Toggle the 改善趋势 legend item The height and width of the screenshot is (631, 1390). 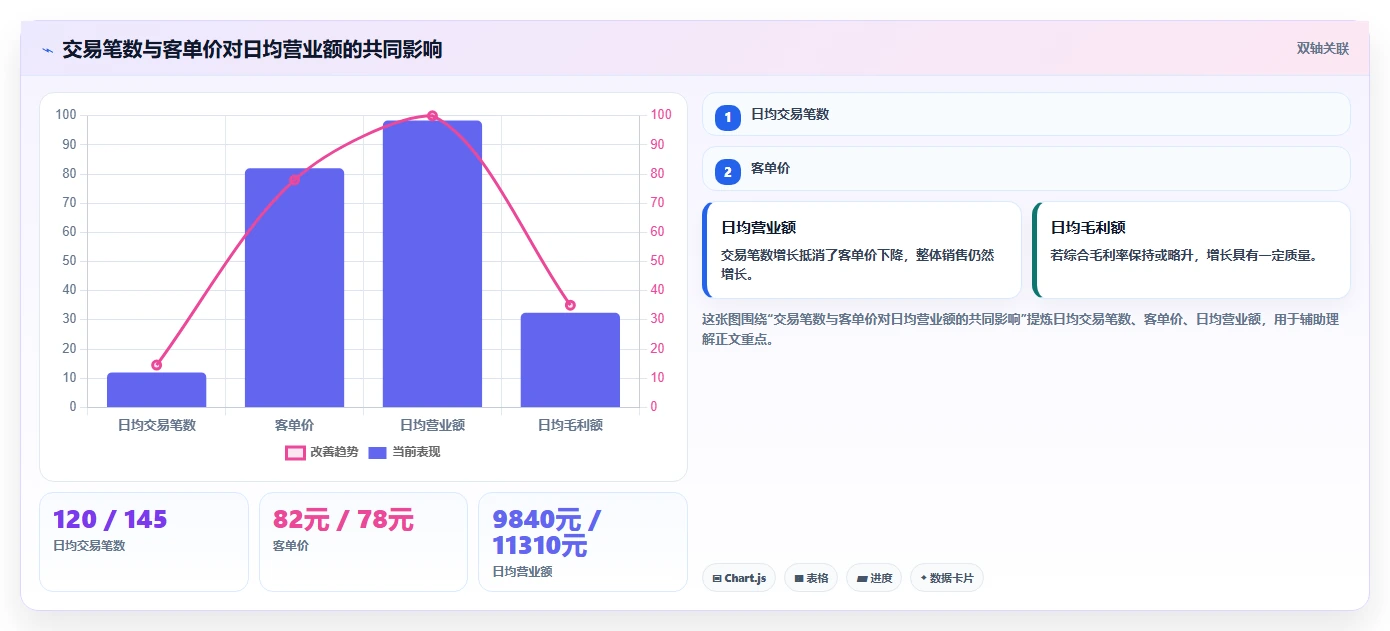click(322, 452)
